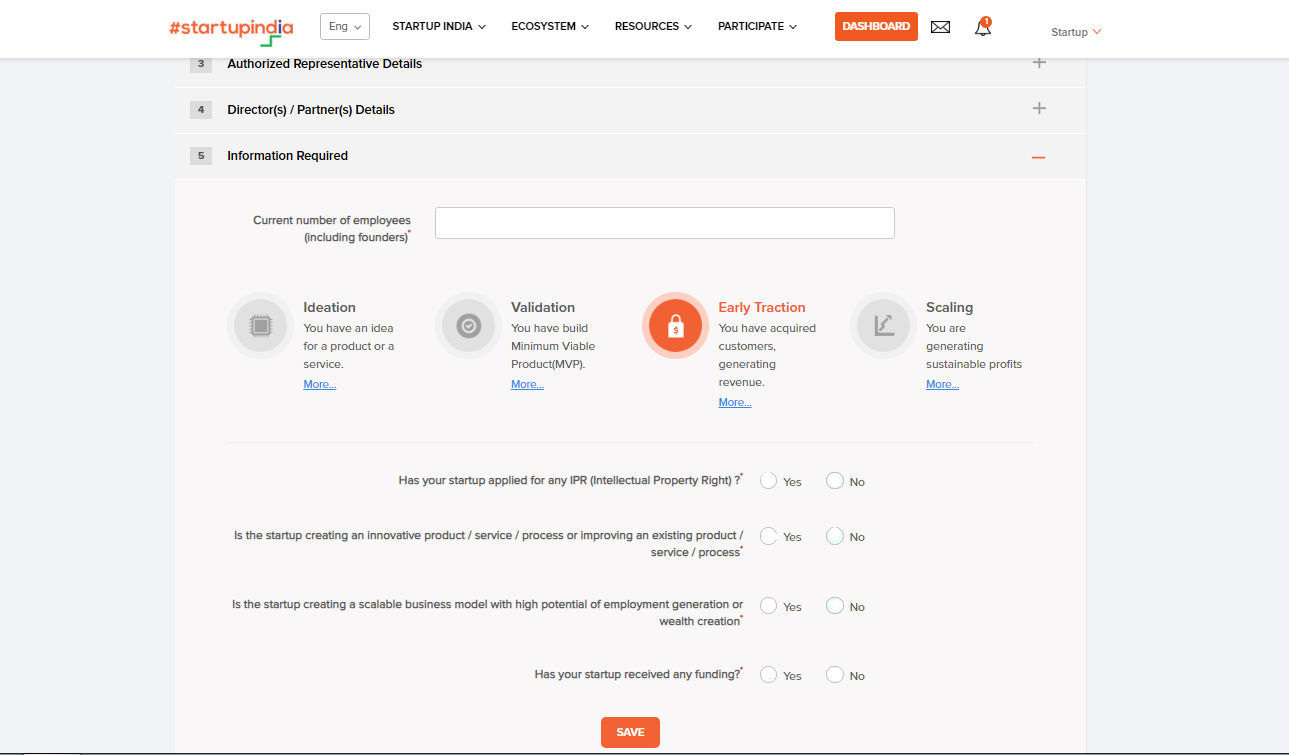Select Yes for IPR application question
This screenshot has height=755, width=1289.
pyautogui.click(x=768, y=480)
